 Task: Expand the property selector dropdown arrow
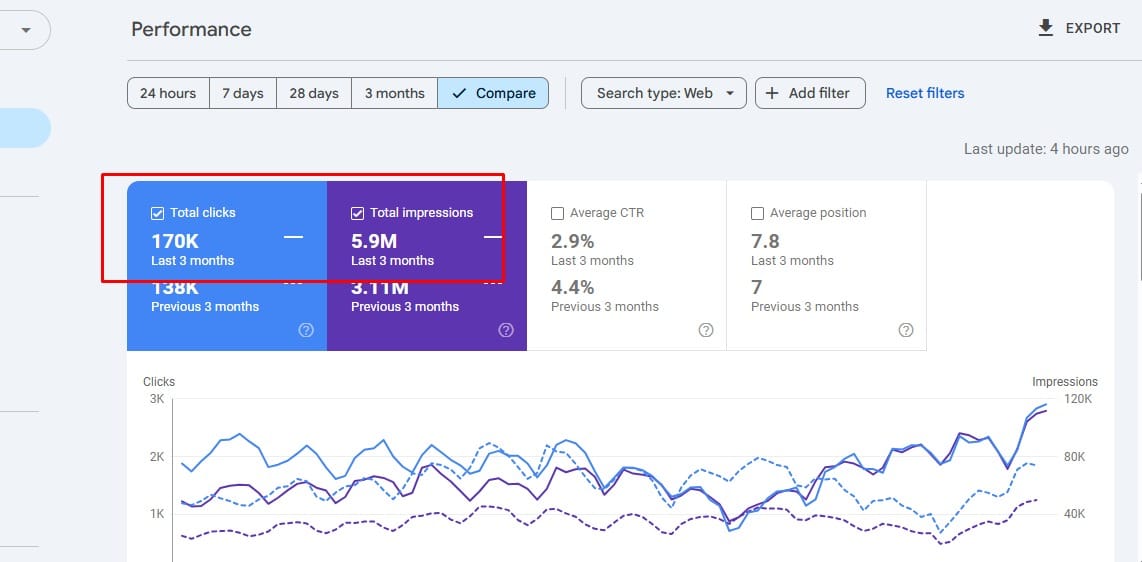coord(26,30)
